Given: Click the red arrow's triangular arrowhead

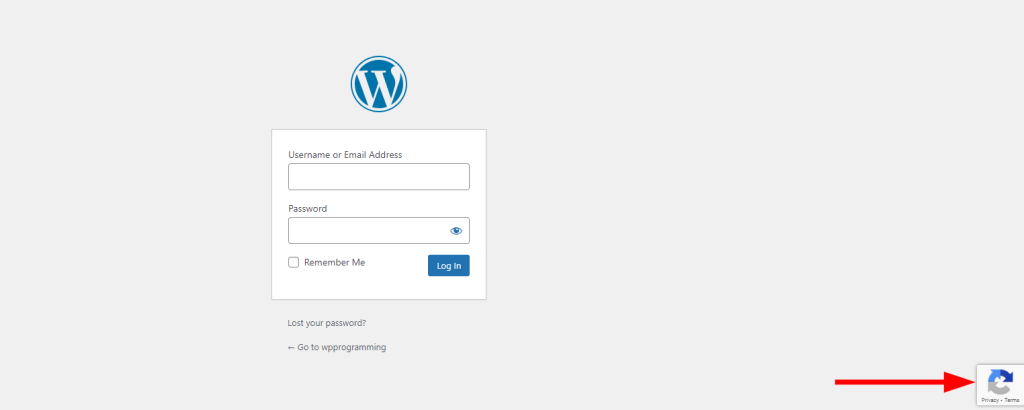Looking at the screenshot, I should pyautogui.click(x=962, y=381).
